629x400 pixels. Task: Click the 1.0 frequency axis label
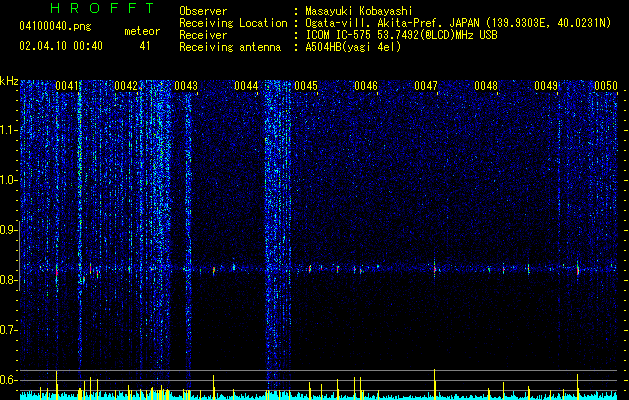[9, 181]
